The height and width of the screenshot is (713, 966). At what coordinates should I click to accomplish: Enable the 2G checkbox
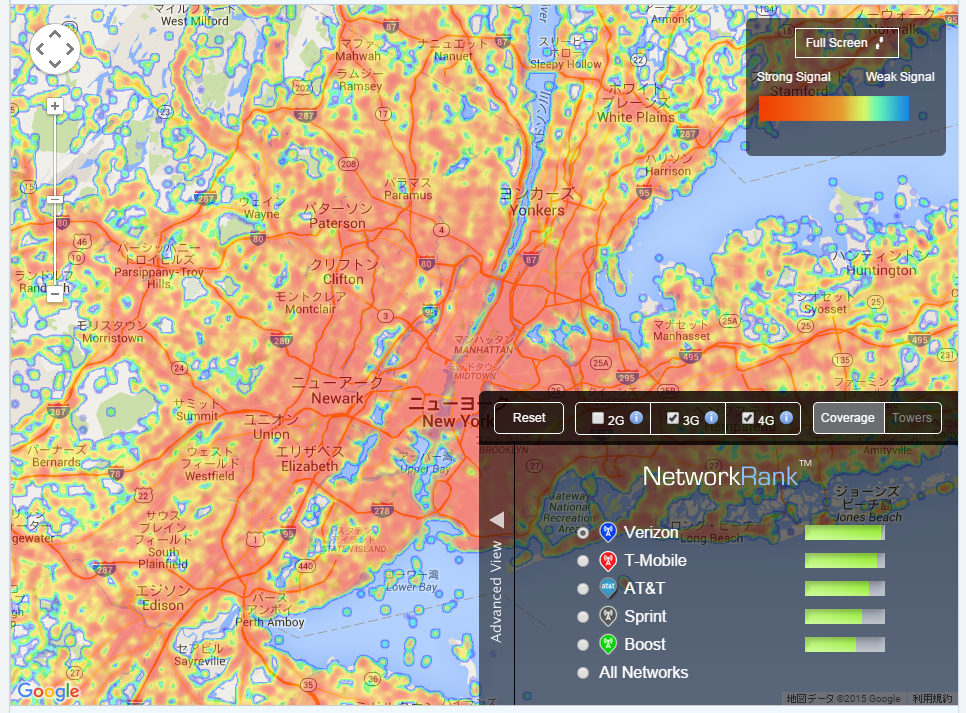point(598,418)
